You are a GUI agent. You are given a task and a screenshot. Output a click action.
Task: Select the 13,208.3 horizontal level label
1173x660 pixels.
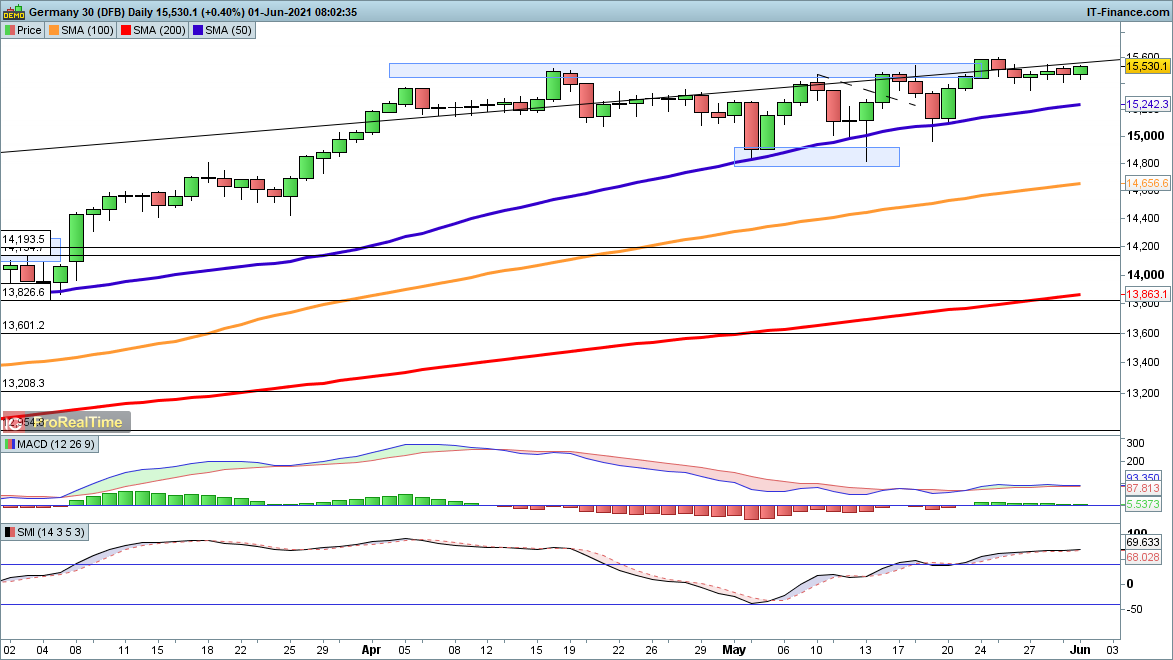24,383
